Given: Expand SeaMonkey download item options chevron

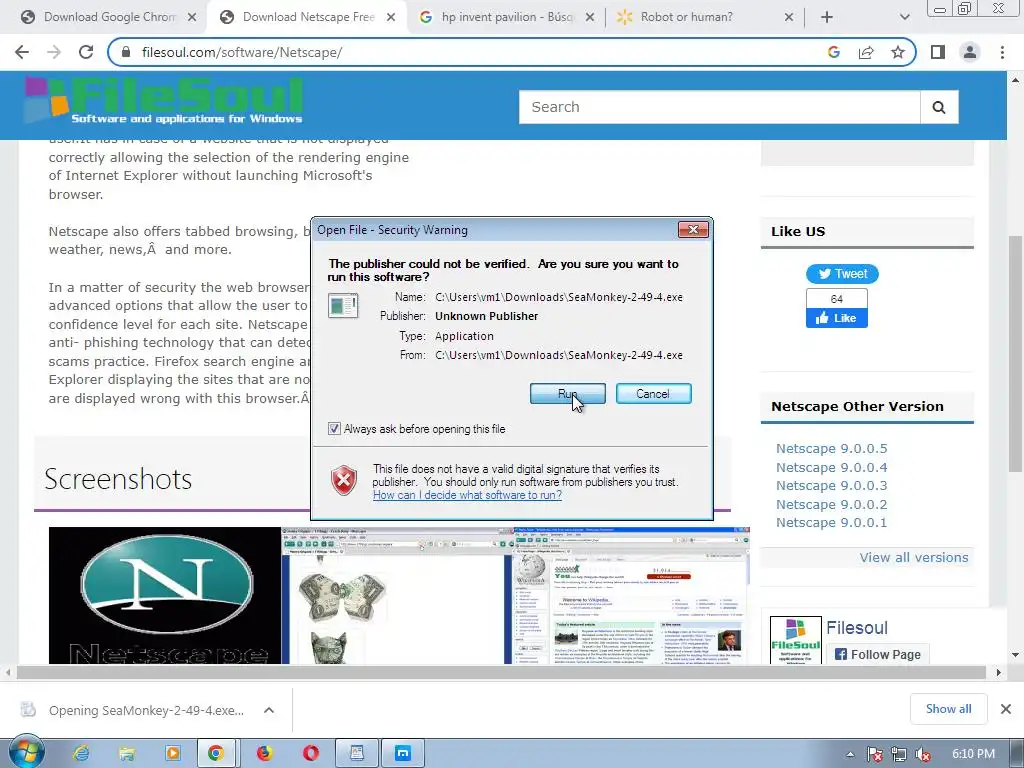Looking at the screenshot, I should click(268, 710).
